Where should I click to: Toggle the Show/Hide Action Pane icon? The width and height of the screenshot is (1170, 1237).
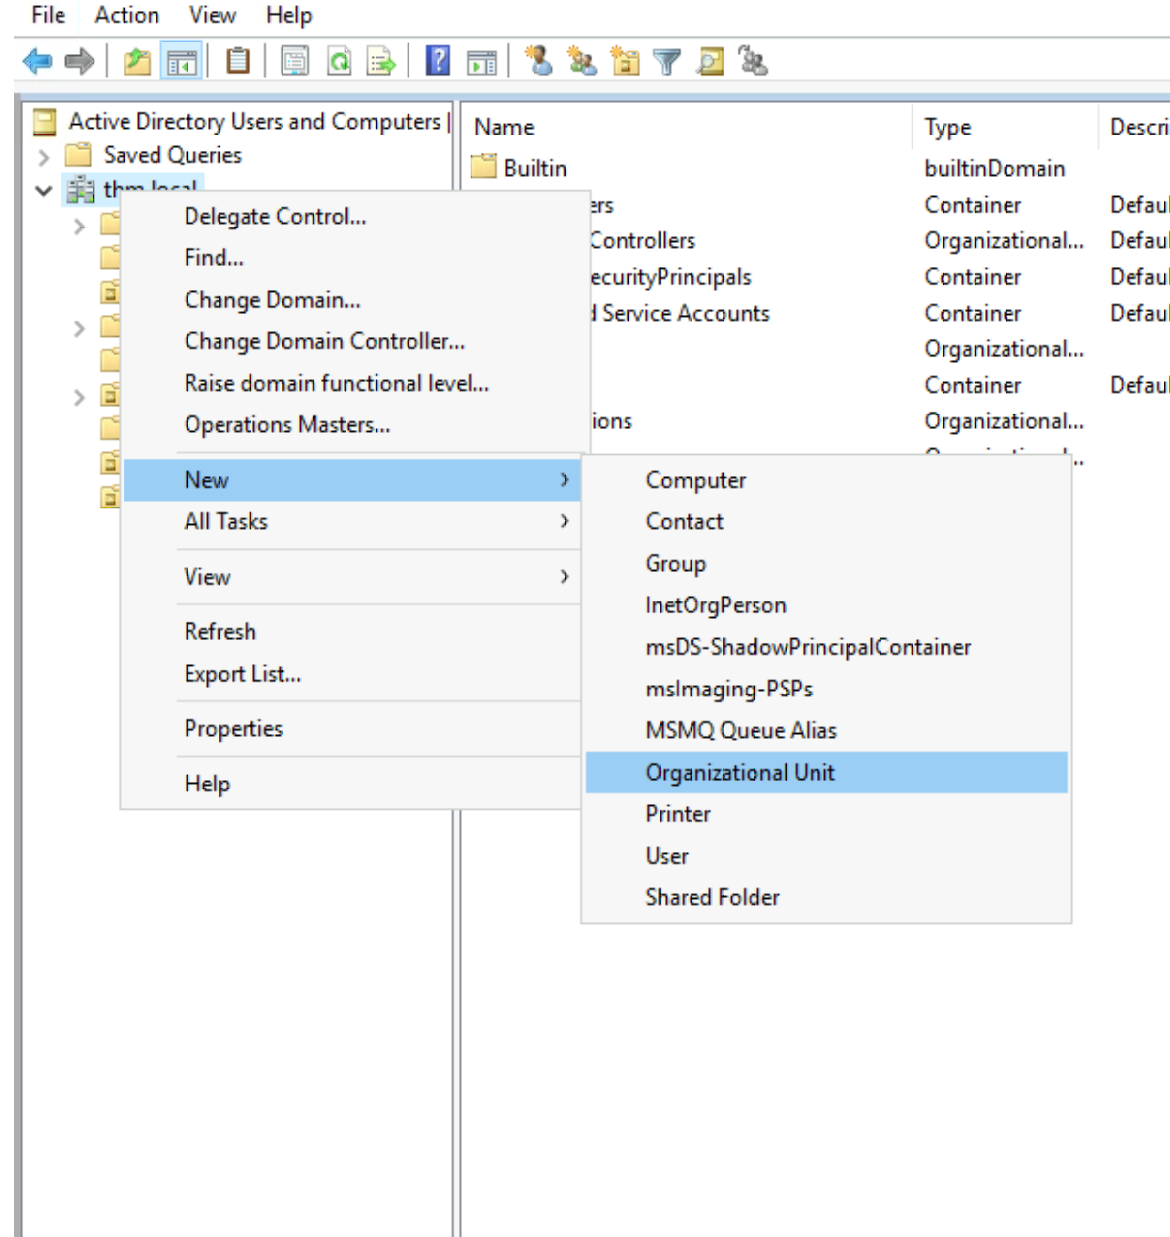click(x=482, y=62)
